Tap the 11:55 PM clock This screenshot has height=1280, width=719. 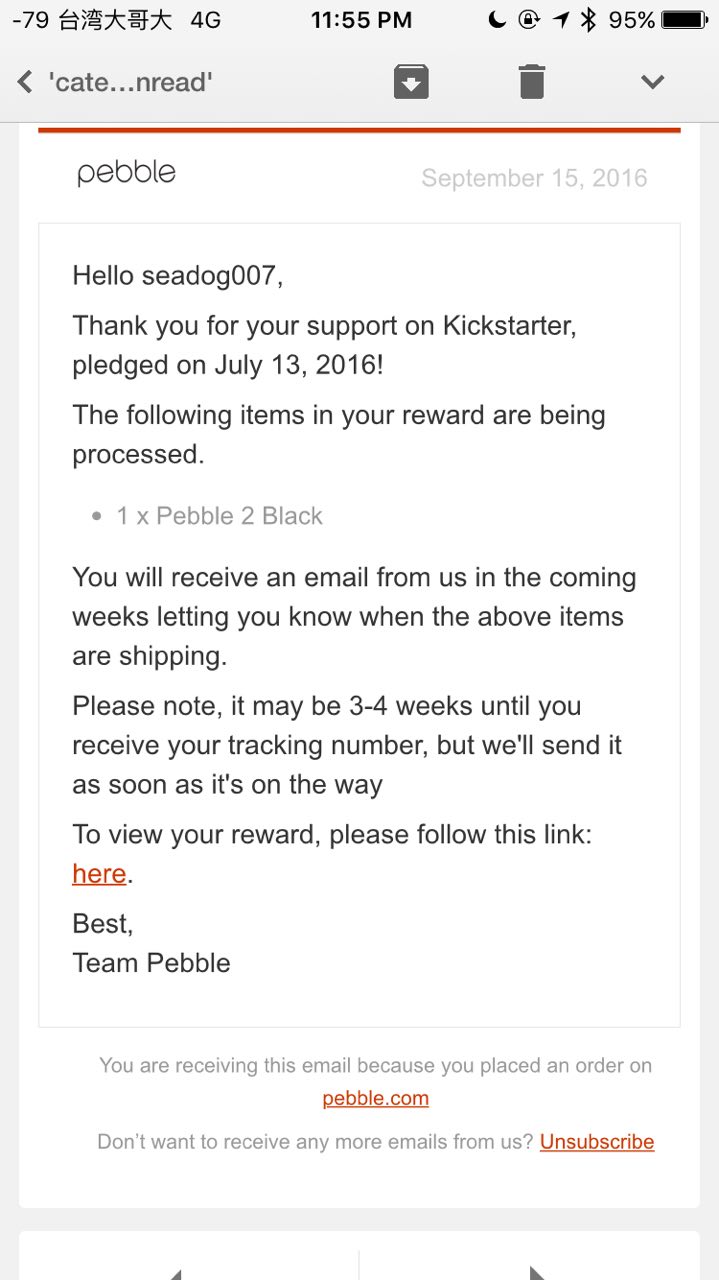[x=360, y=20]
